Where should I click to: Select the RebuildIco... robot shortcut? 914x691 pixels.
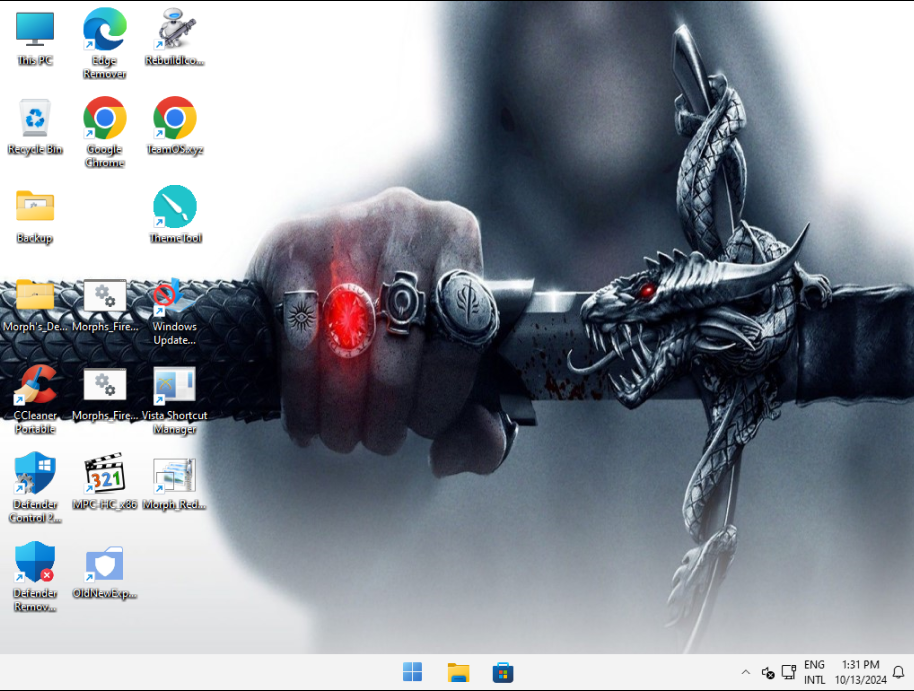[x=175, y=38]
